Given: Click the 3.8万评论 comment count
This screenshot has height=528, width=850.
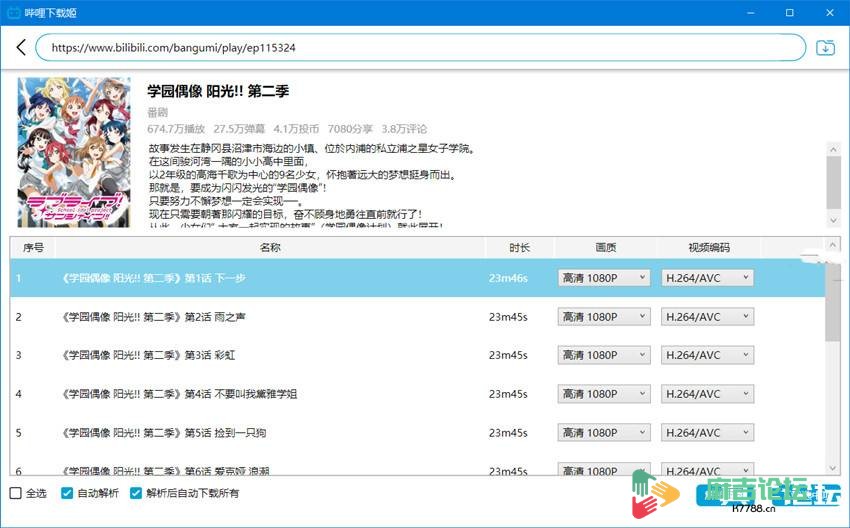Looking at the screenshot, I should tap(404, 129).
